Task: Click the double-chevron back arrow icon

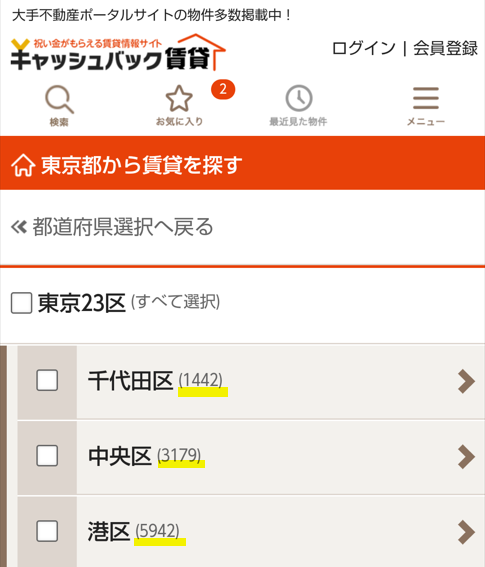Action: pos(19,227)
